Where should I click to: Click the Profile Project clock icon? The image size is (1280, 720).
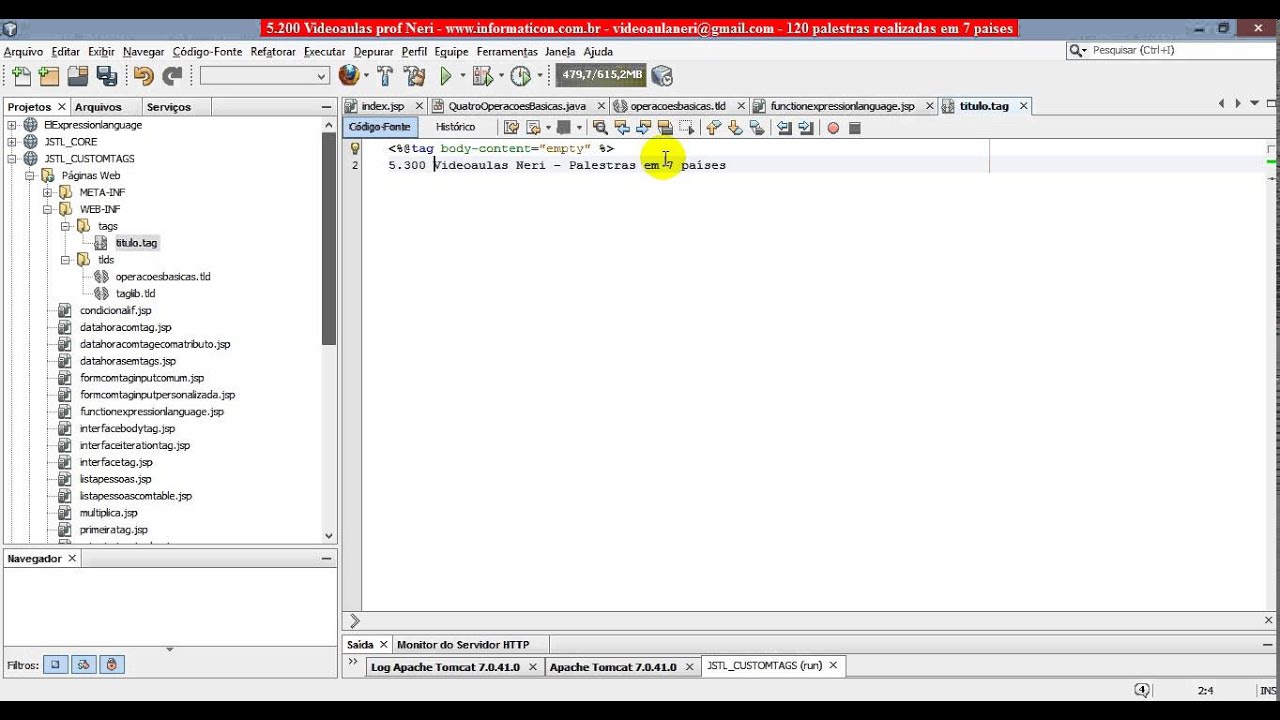(520, 76)
